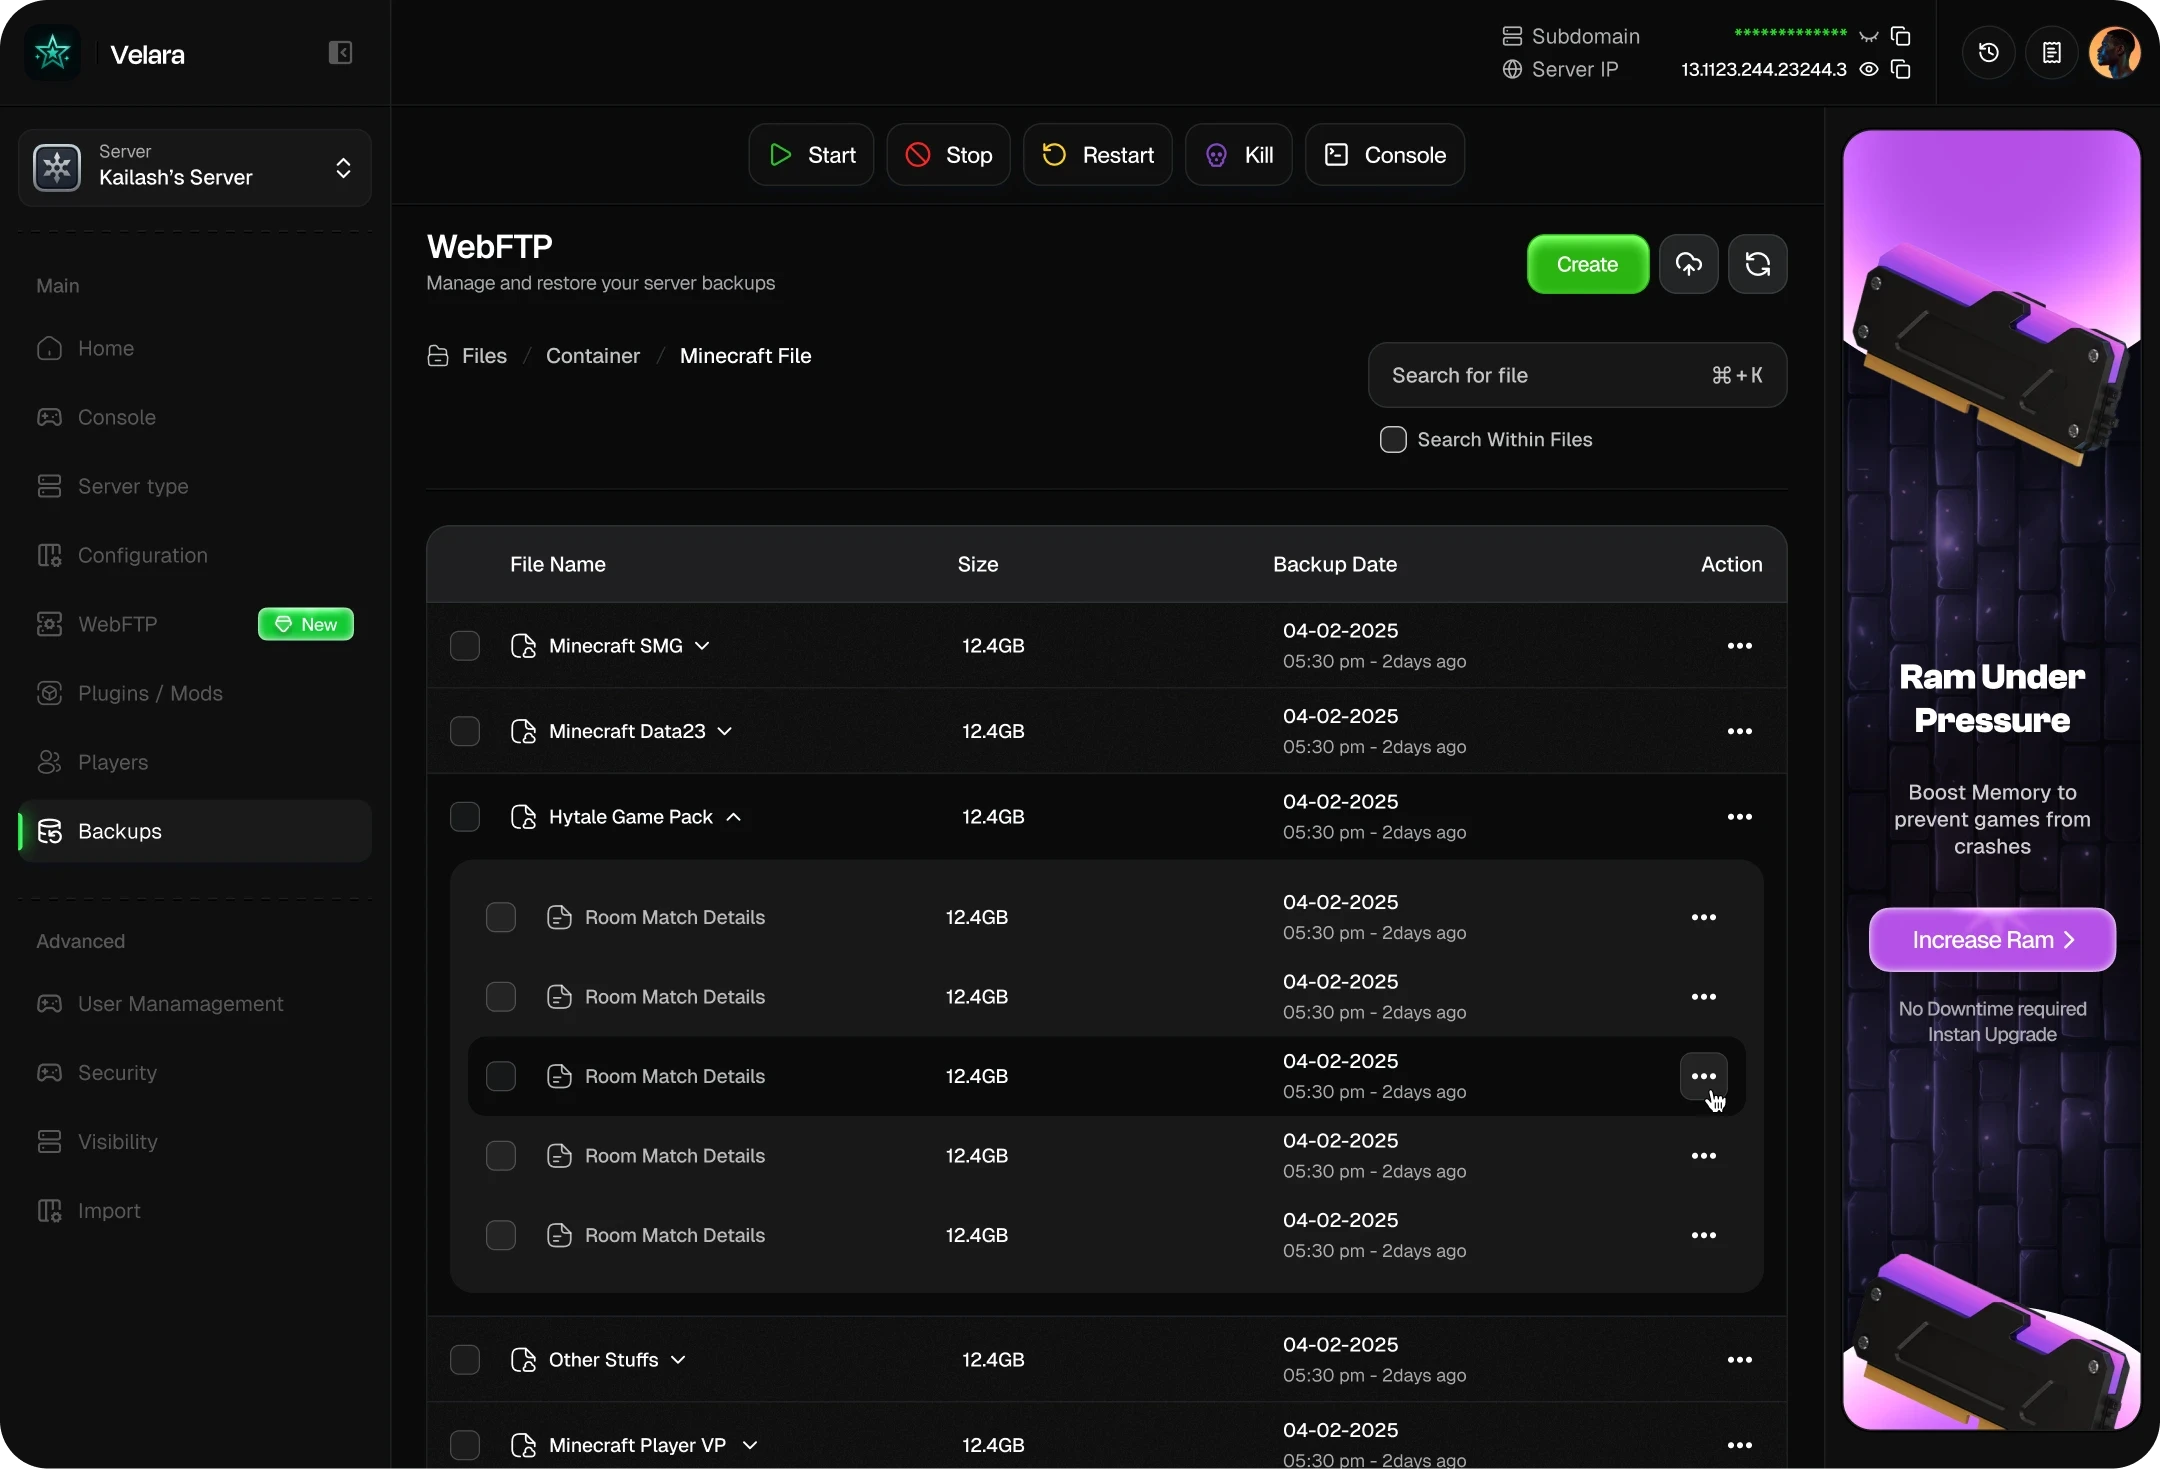Click the Start server button

click(x=811, y=155)
